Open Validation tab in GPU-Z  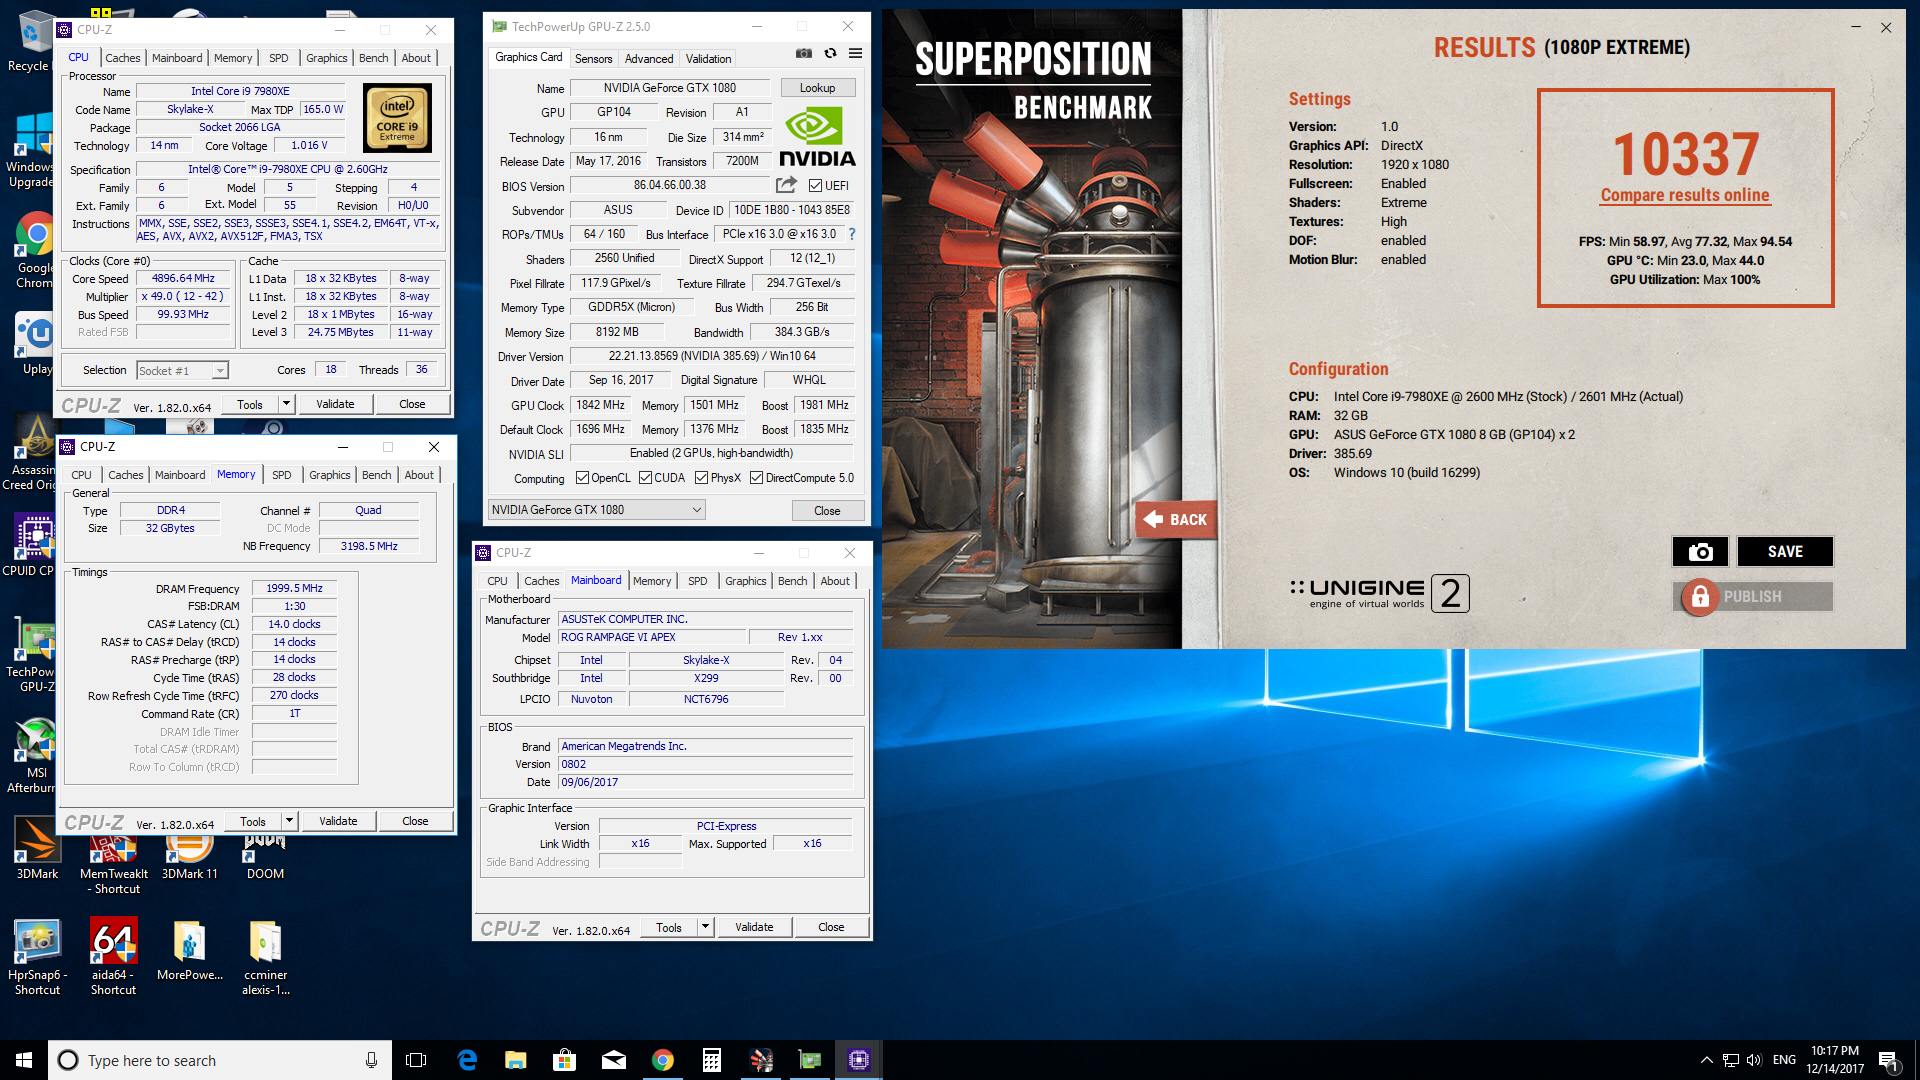coord(709,59)
